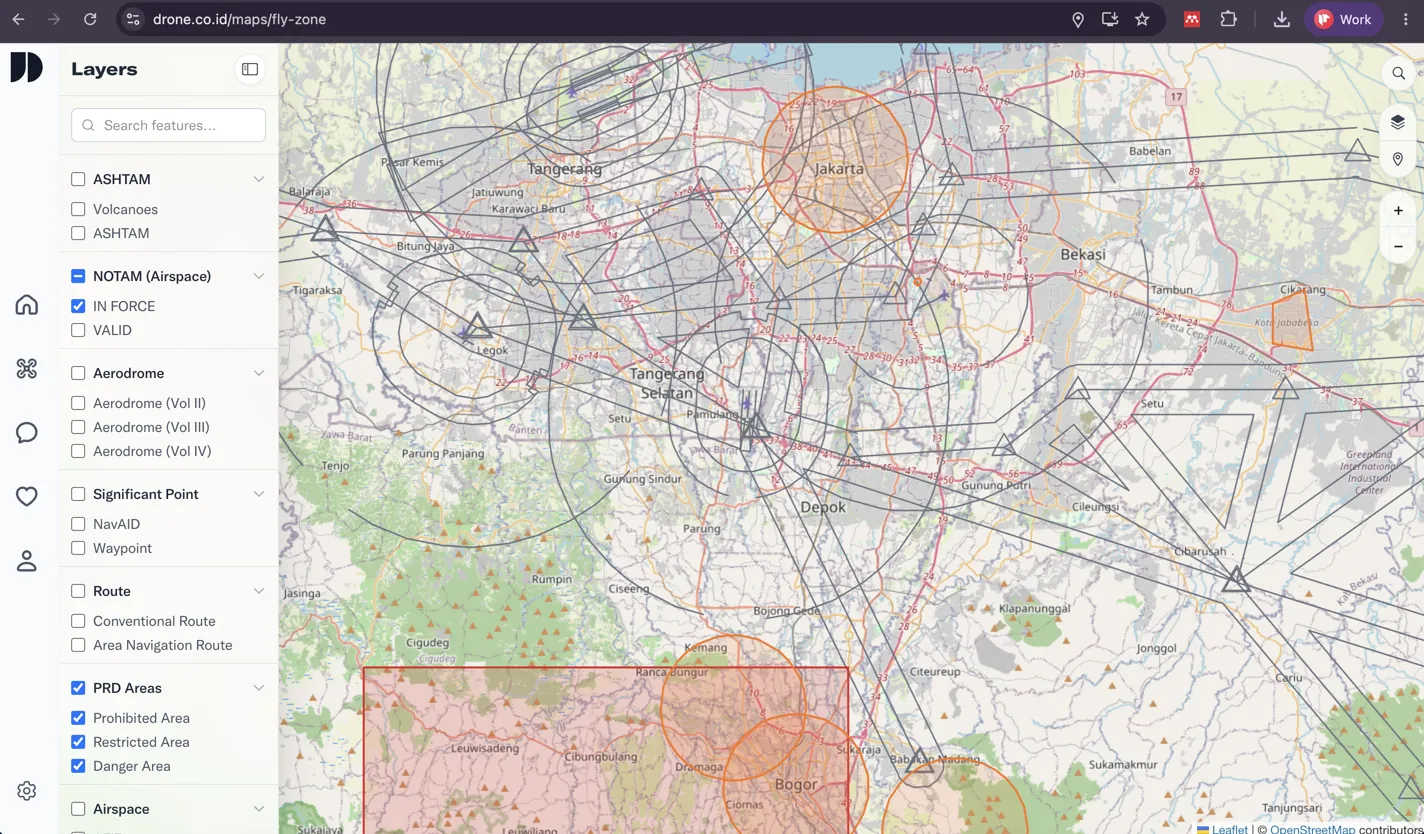Click the site information icon in address bar
This screenshot has height=834, width=1425.
(133, 19)
